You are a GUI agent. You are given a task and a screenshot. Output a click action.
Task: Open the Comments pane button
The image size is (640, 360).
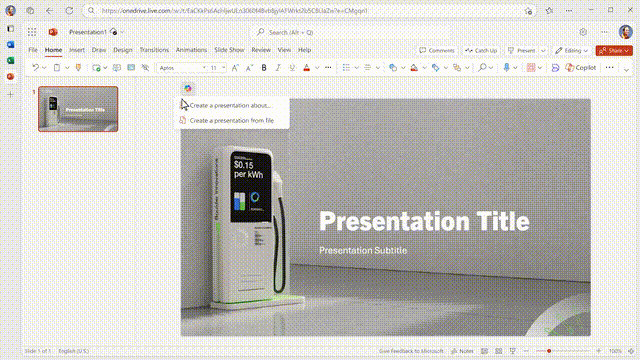point(437,51)
